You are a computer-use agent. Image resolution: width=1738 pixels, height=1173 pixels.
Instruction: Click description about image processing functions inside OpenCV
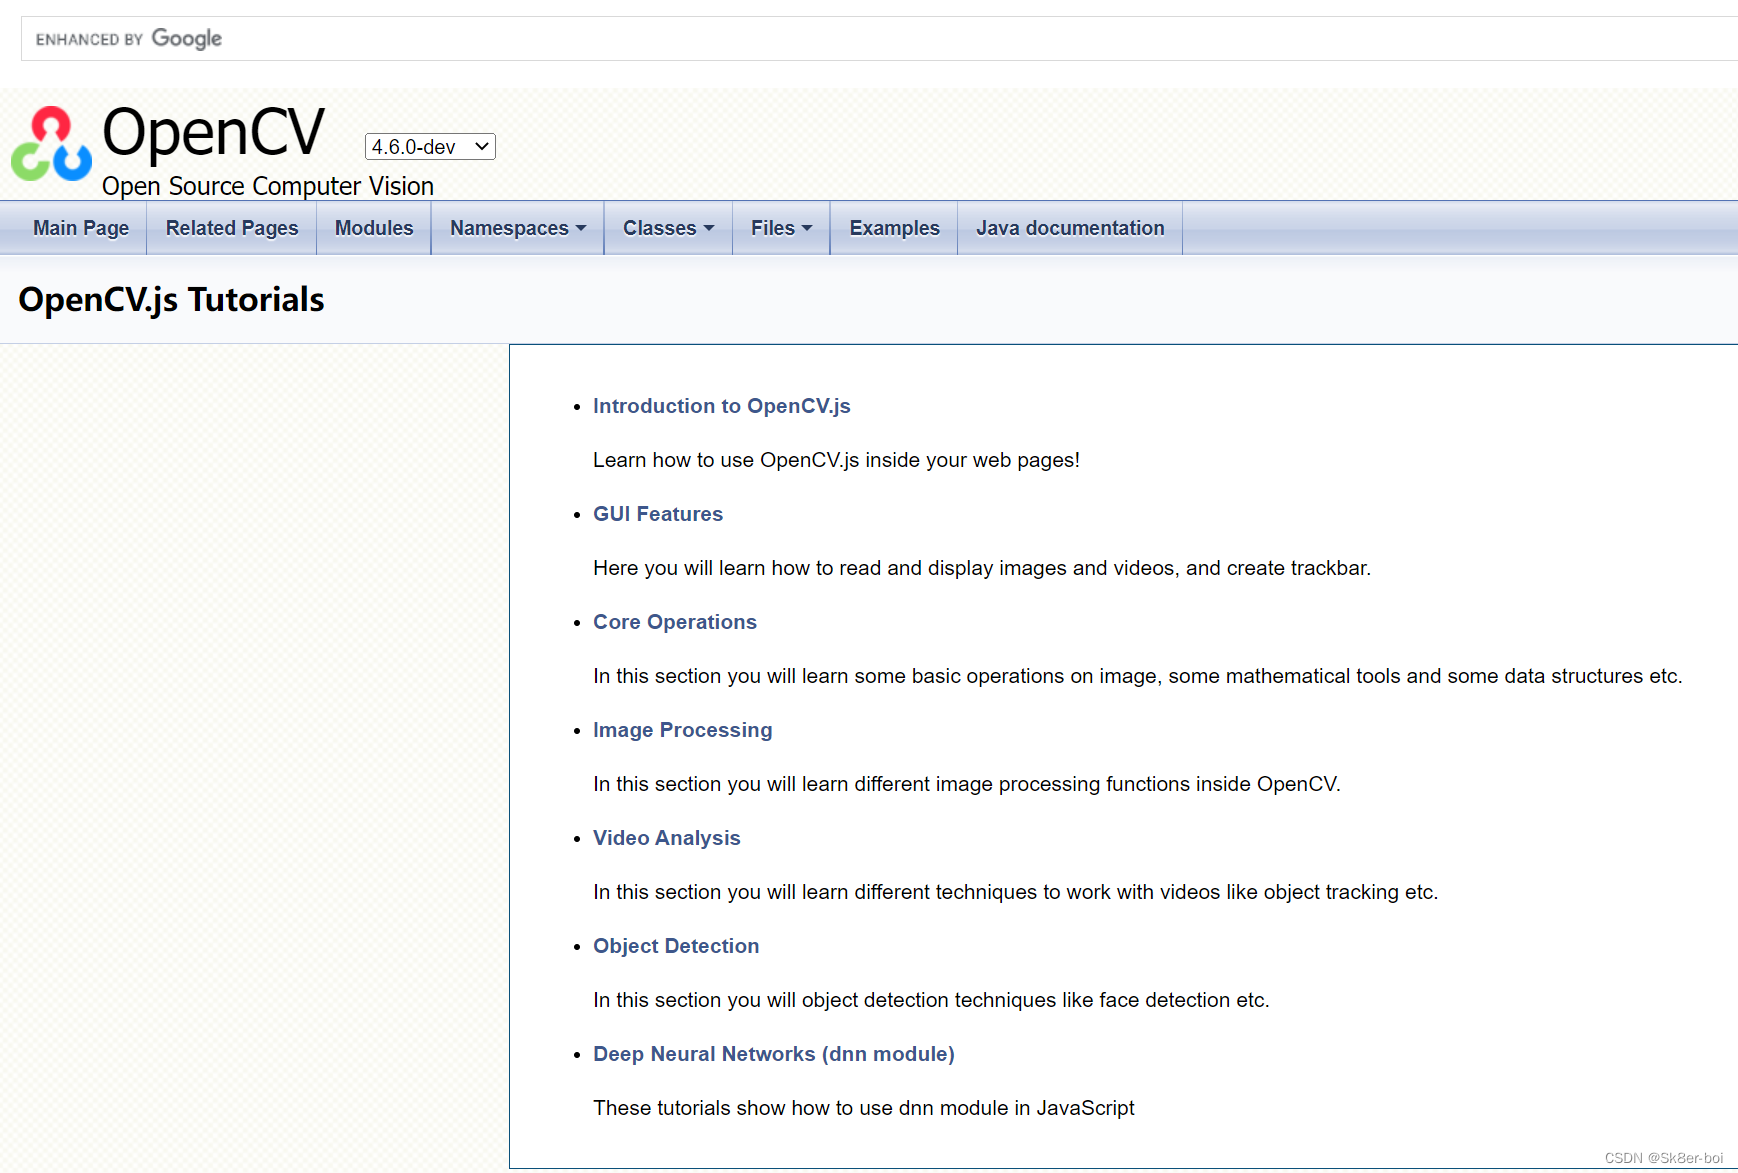[967, 784]
